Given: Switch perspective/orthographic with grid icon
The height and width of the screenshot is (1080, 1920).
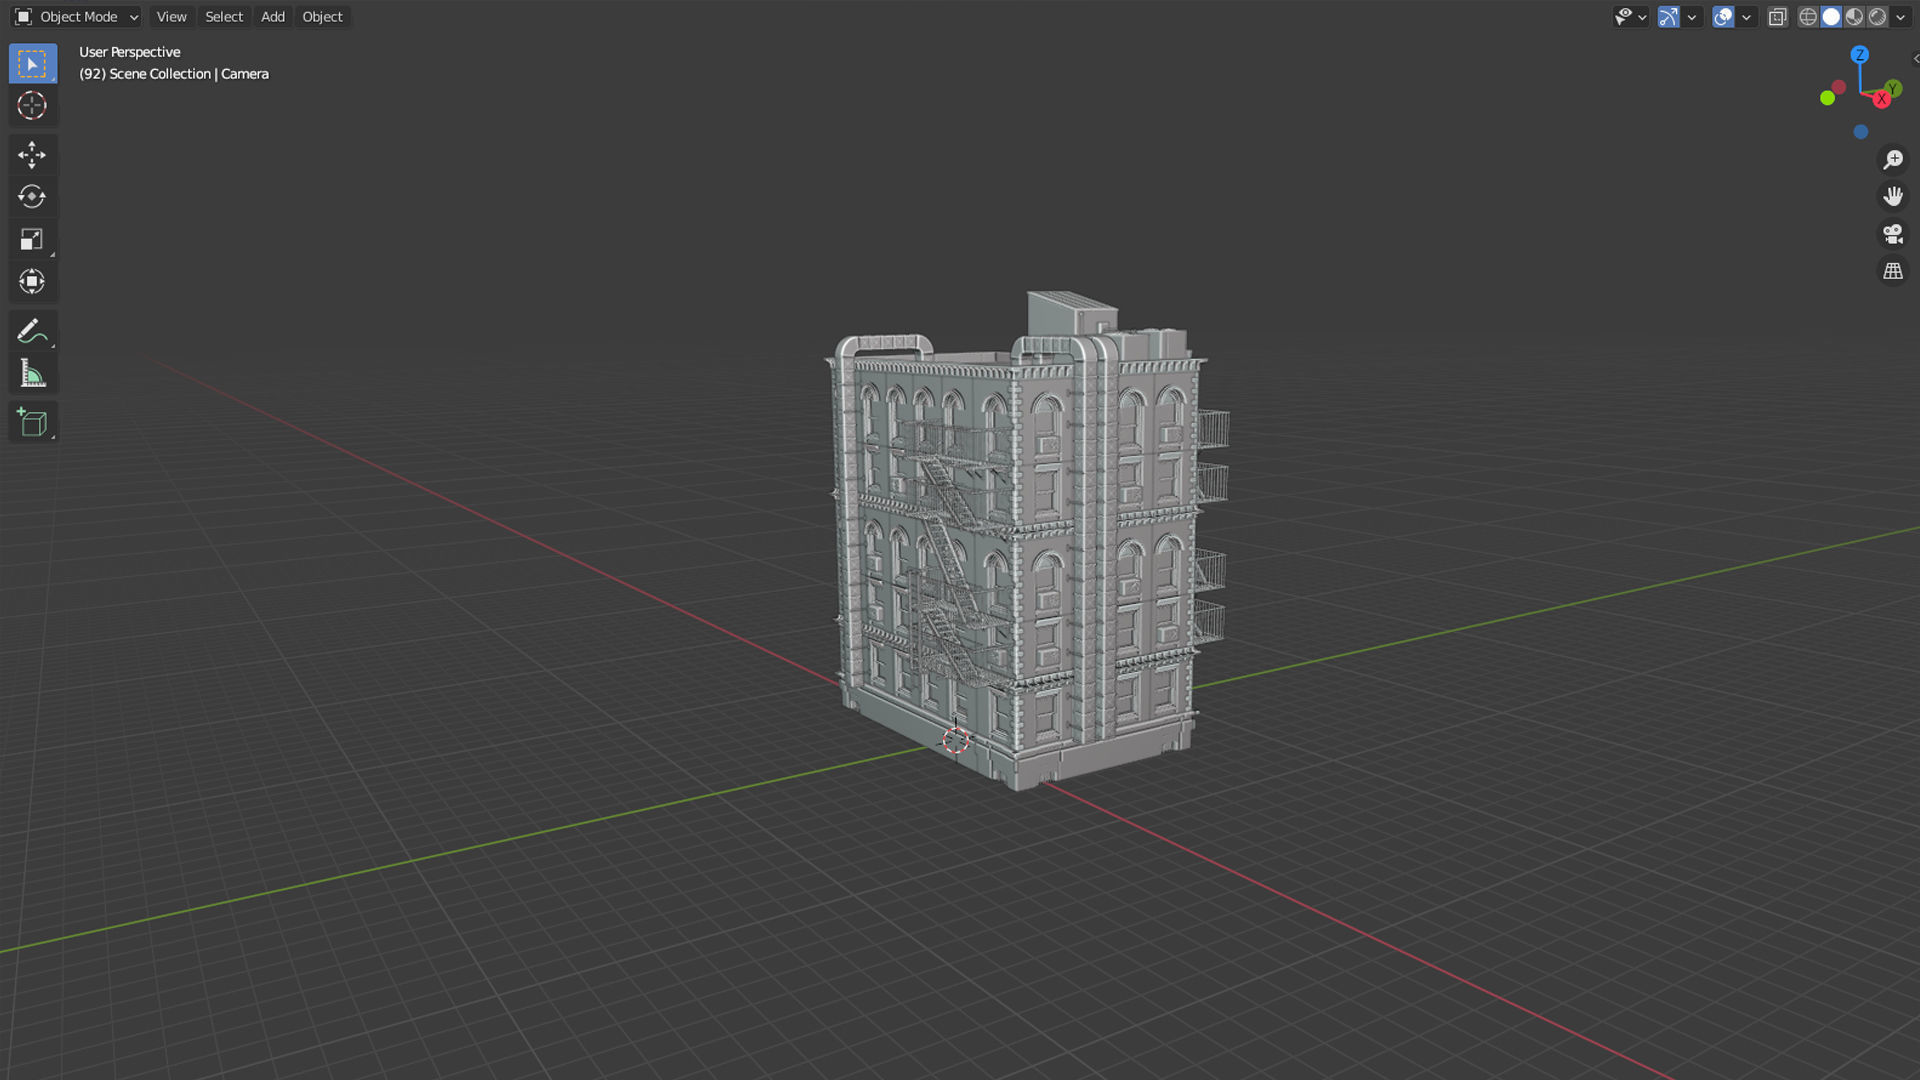Looking at the screenshot, I should pos(1893,271).
